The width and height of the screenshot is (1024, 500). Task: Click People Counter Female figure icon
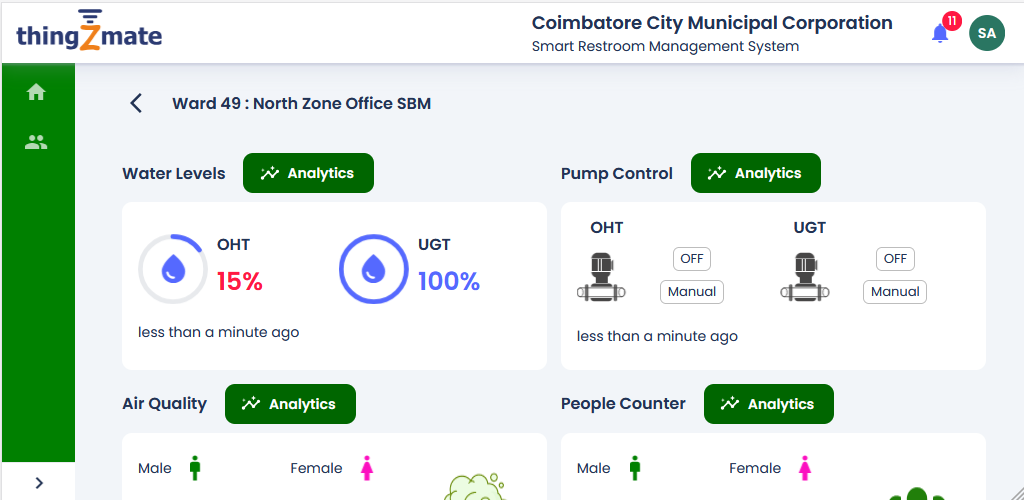coord(805,468)
